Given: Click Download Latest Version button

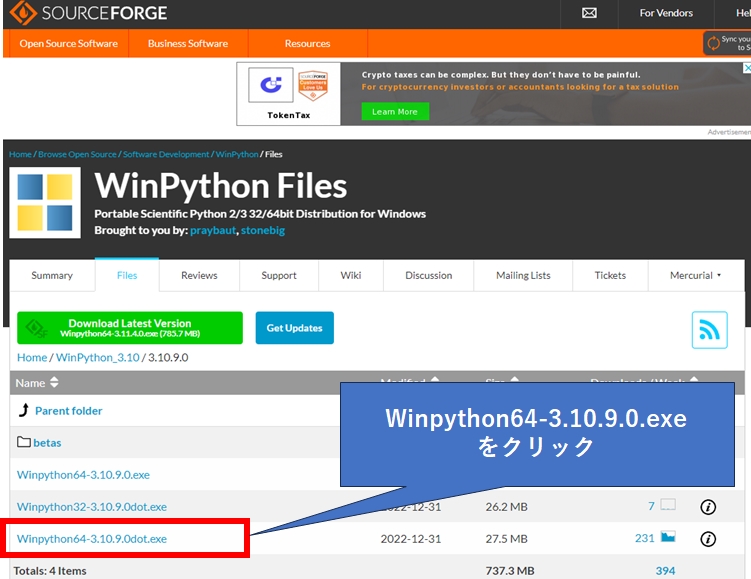Looking at the screenshot, I should [130, 328].
